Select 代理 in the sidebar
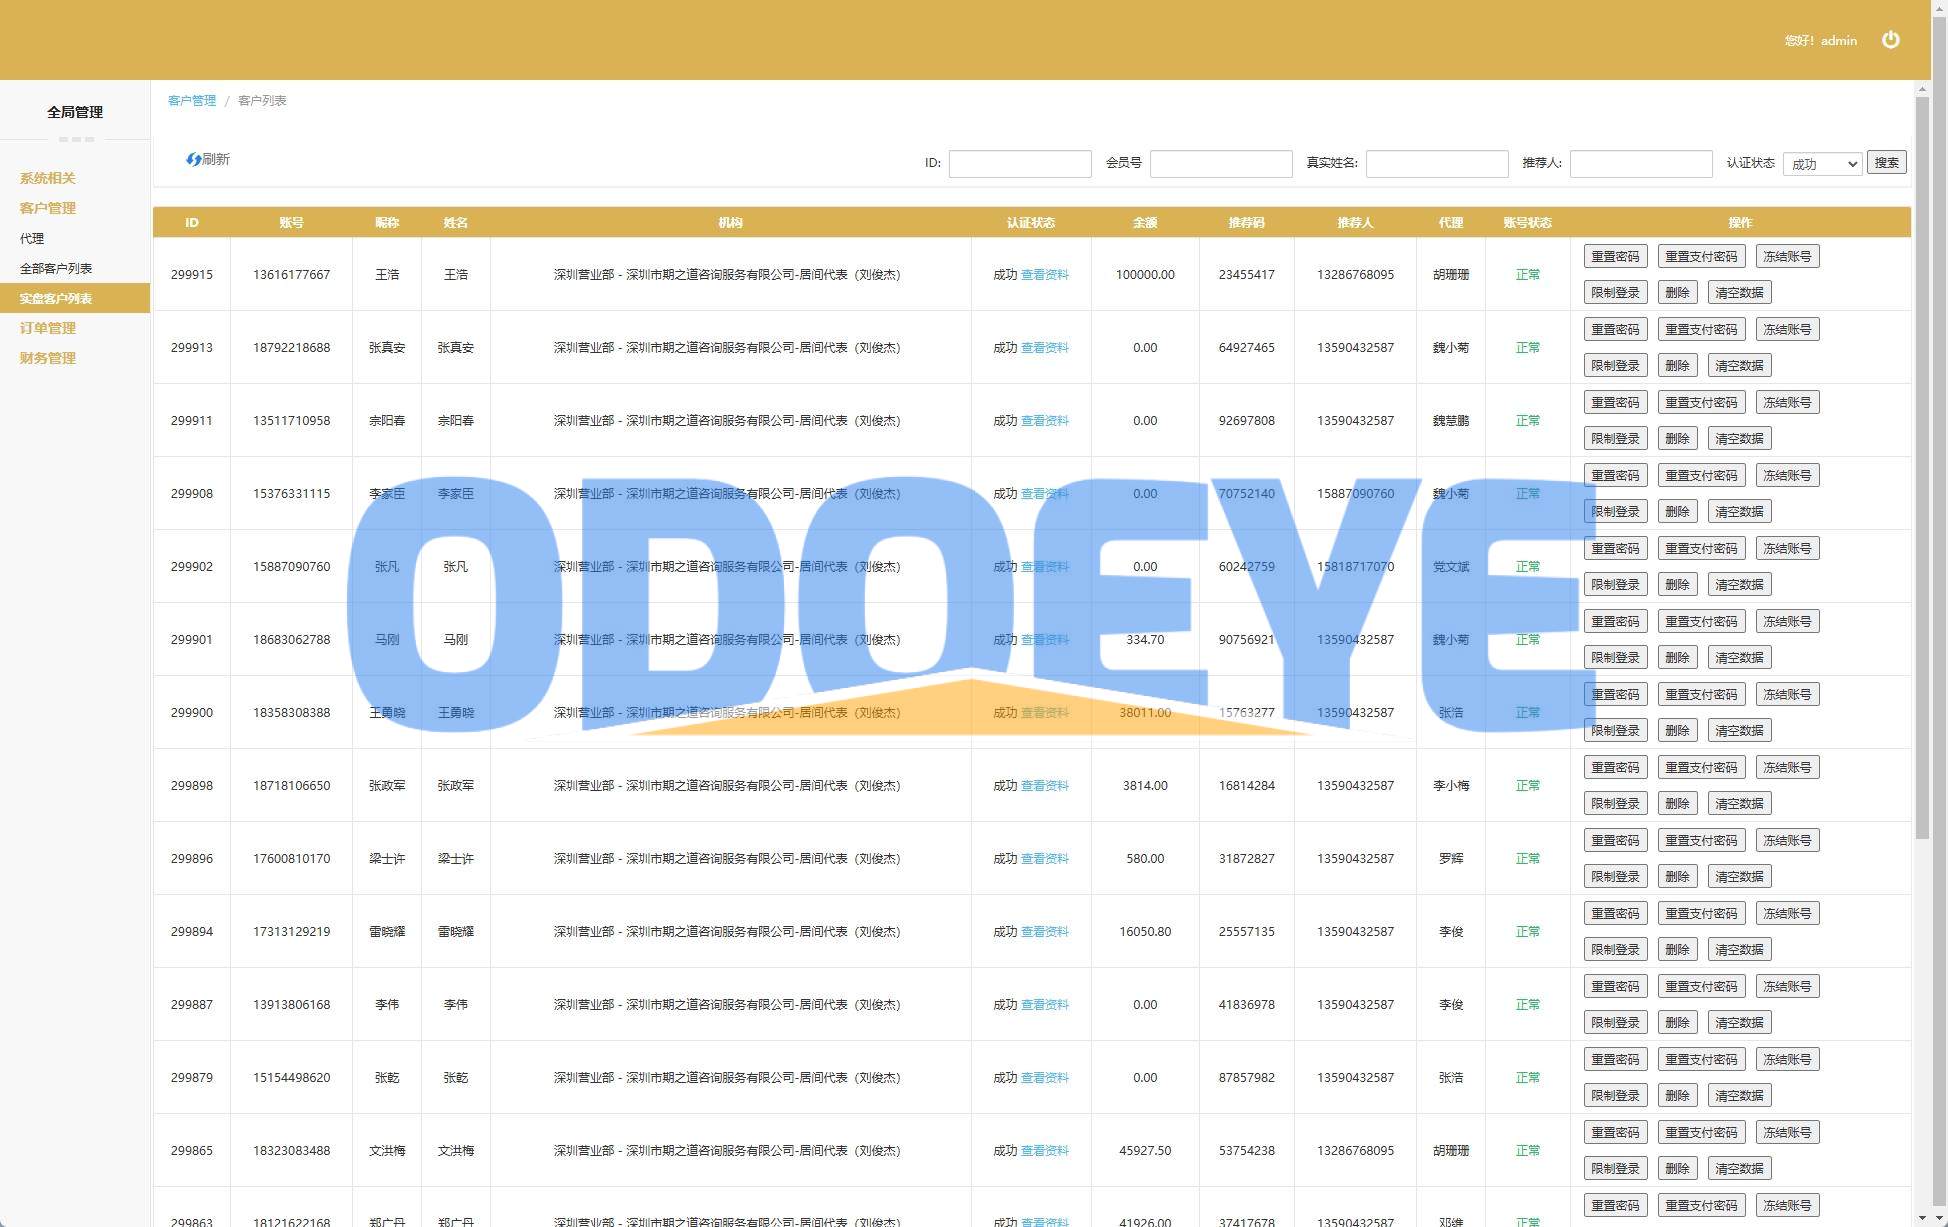Viewport: 1948px width, 1227px height. coord(32,238)
